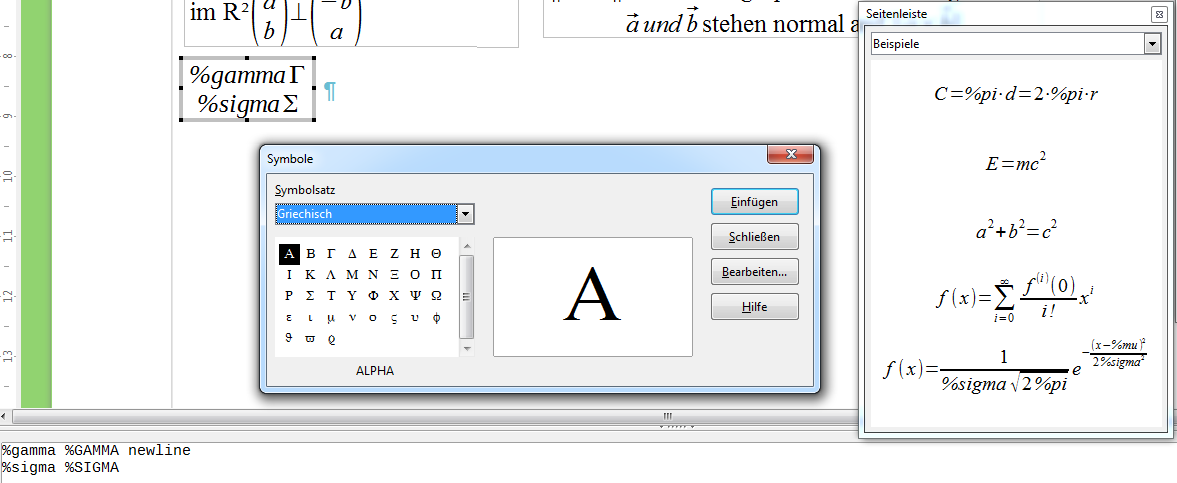Choose the uppercase Omega symbol

tap(436, 296)
